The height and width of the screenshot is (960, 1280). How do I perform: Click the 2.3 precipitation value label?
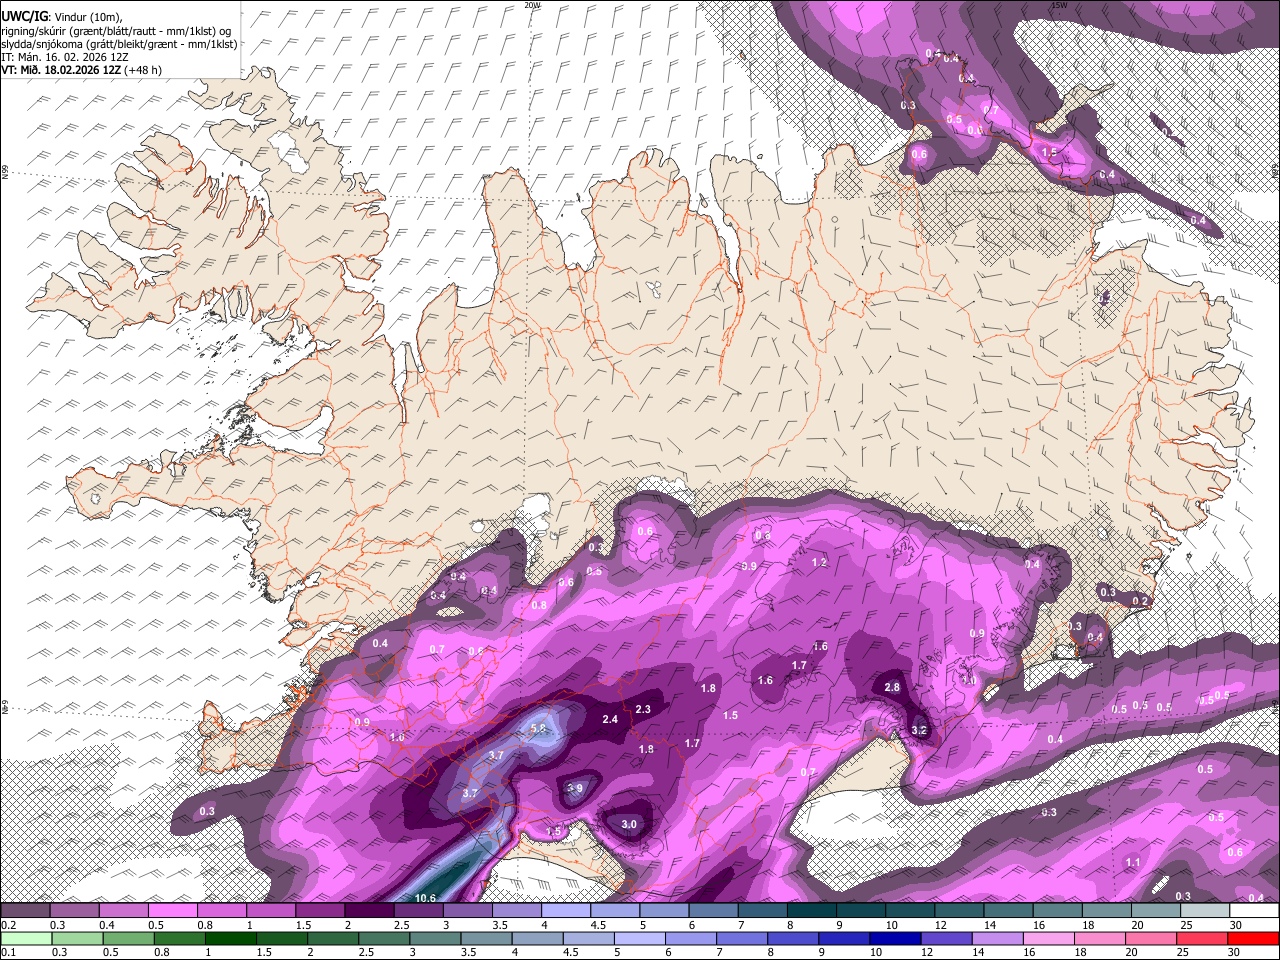(x=643, y=710)
